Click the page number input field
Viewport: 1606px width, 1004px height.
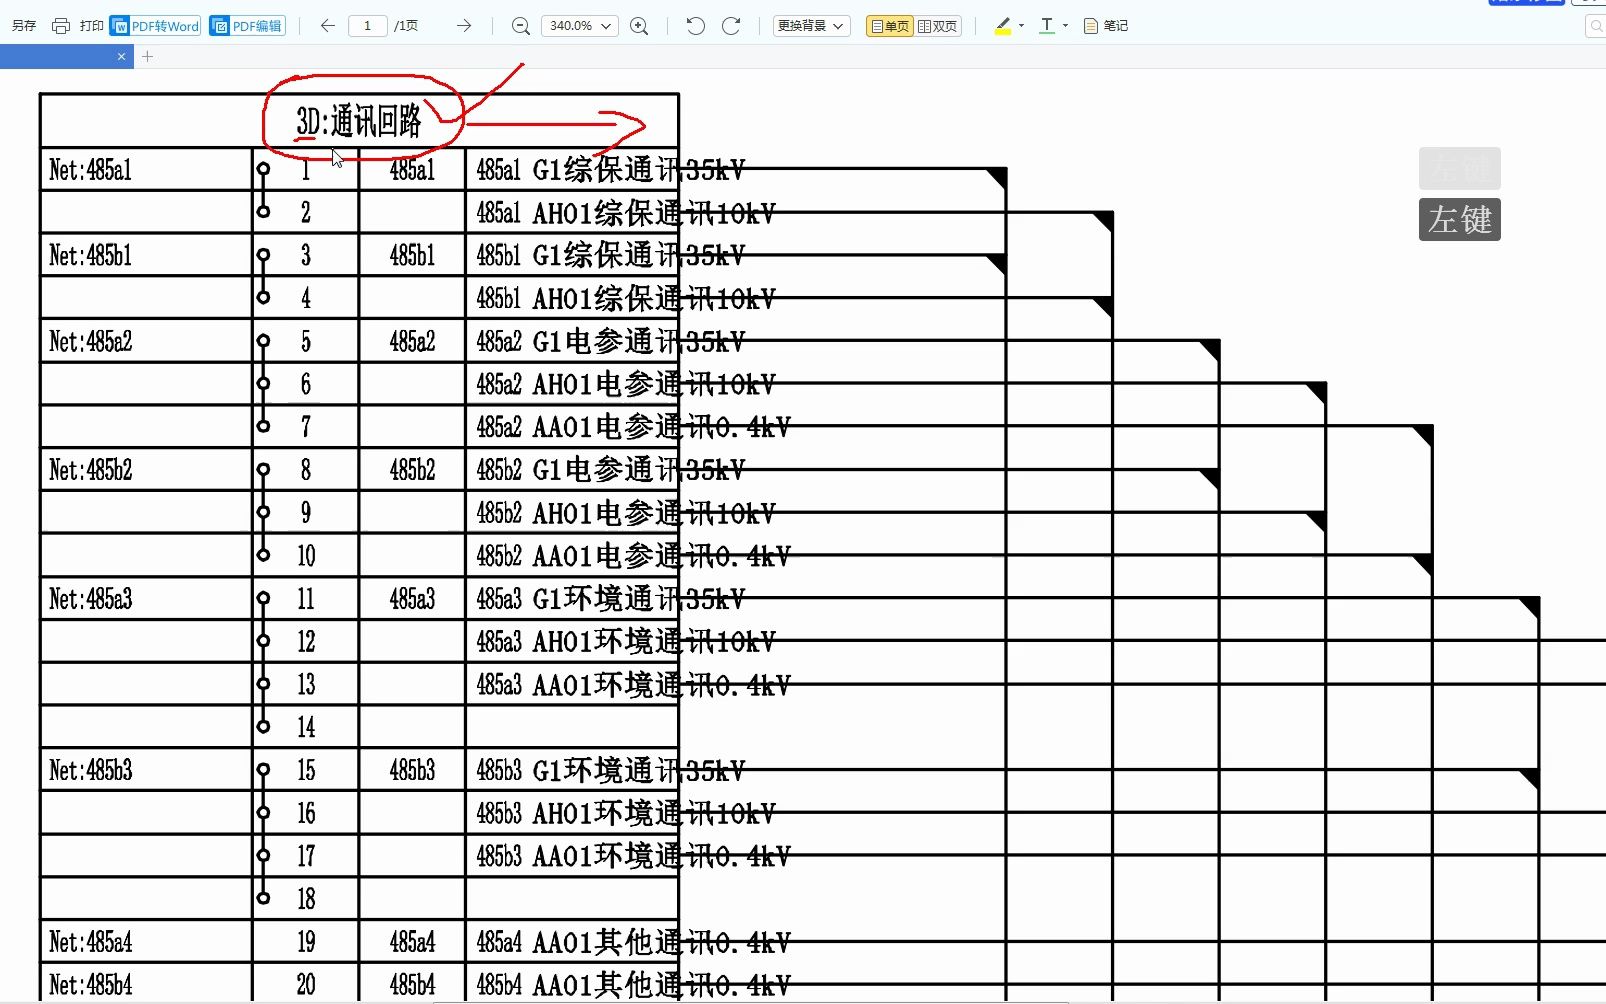(367, 26)
